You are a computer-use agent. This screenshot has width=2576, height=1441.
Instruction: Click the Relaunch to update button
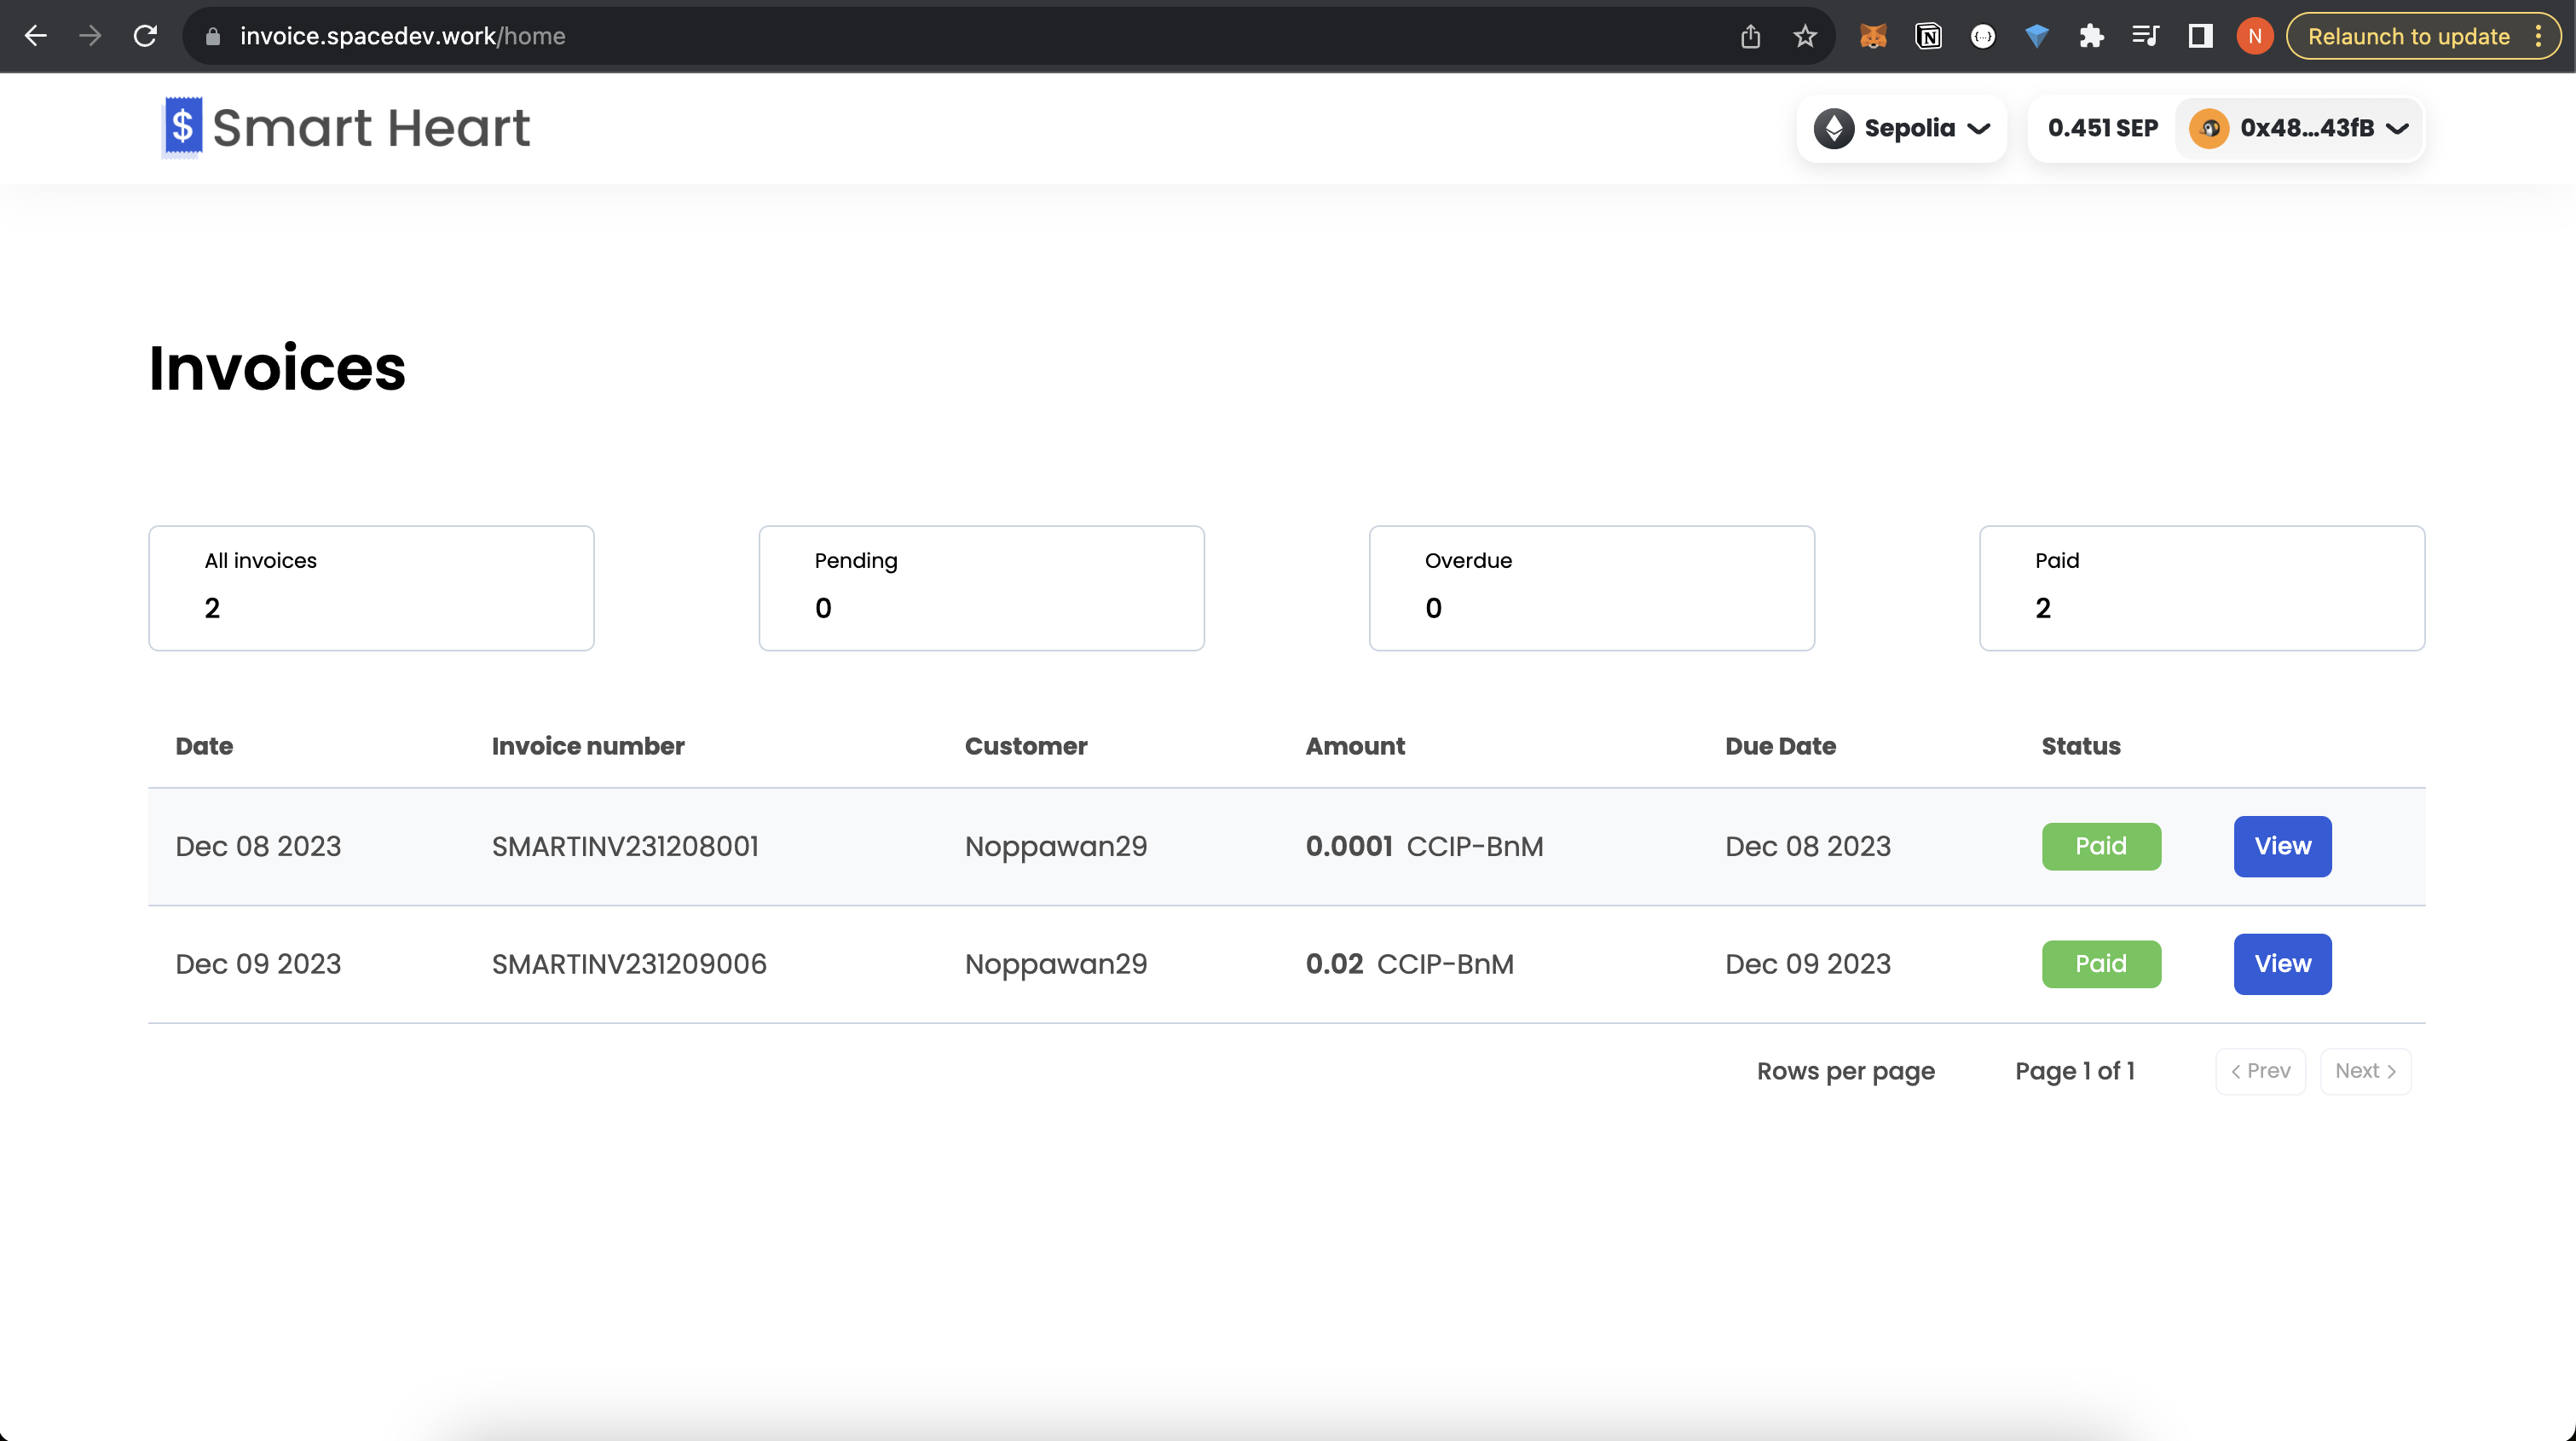coord(2408,37)
